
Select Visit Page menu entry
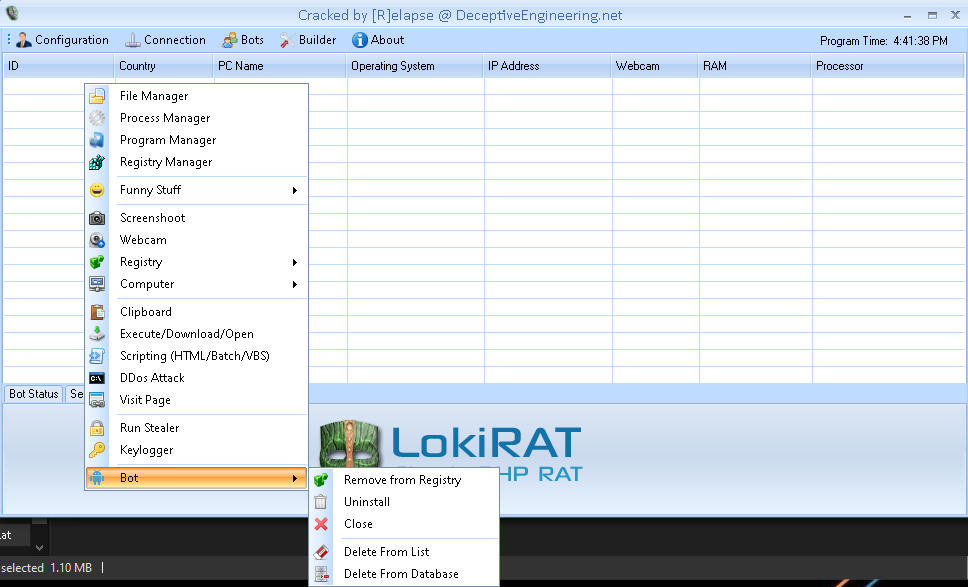(x=145, y=400)
